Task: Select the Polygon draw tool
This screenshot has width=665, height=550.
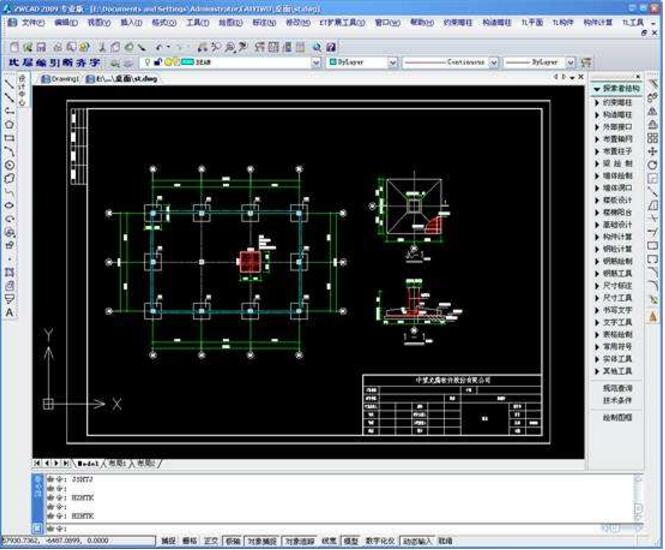Action: [9, 124]
